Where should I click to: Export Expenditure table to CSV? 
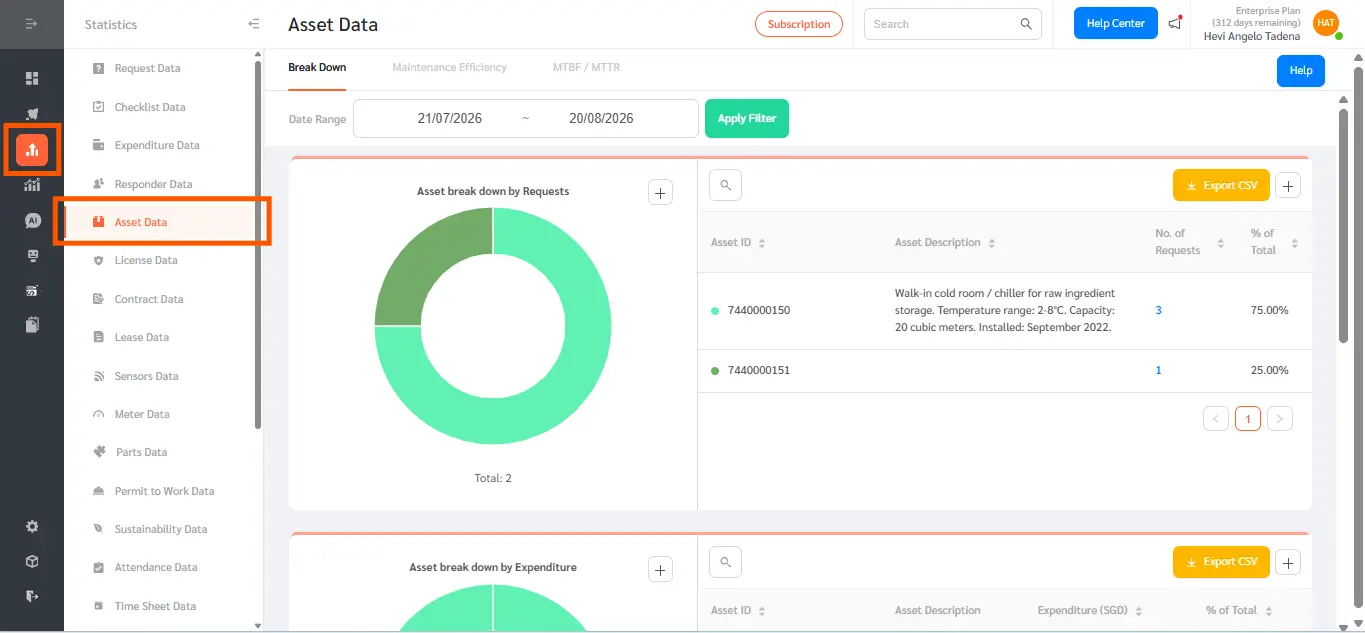(1221, 561)
